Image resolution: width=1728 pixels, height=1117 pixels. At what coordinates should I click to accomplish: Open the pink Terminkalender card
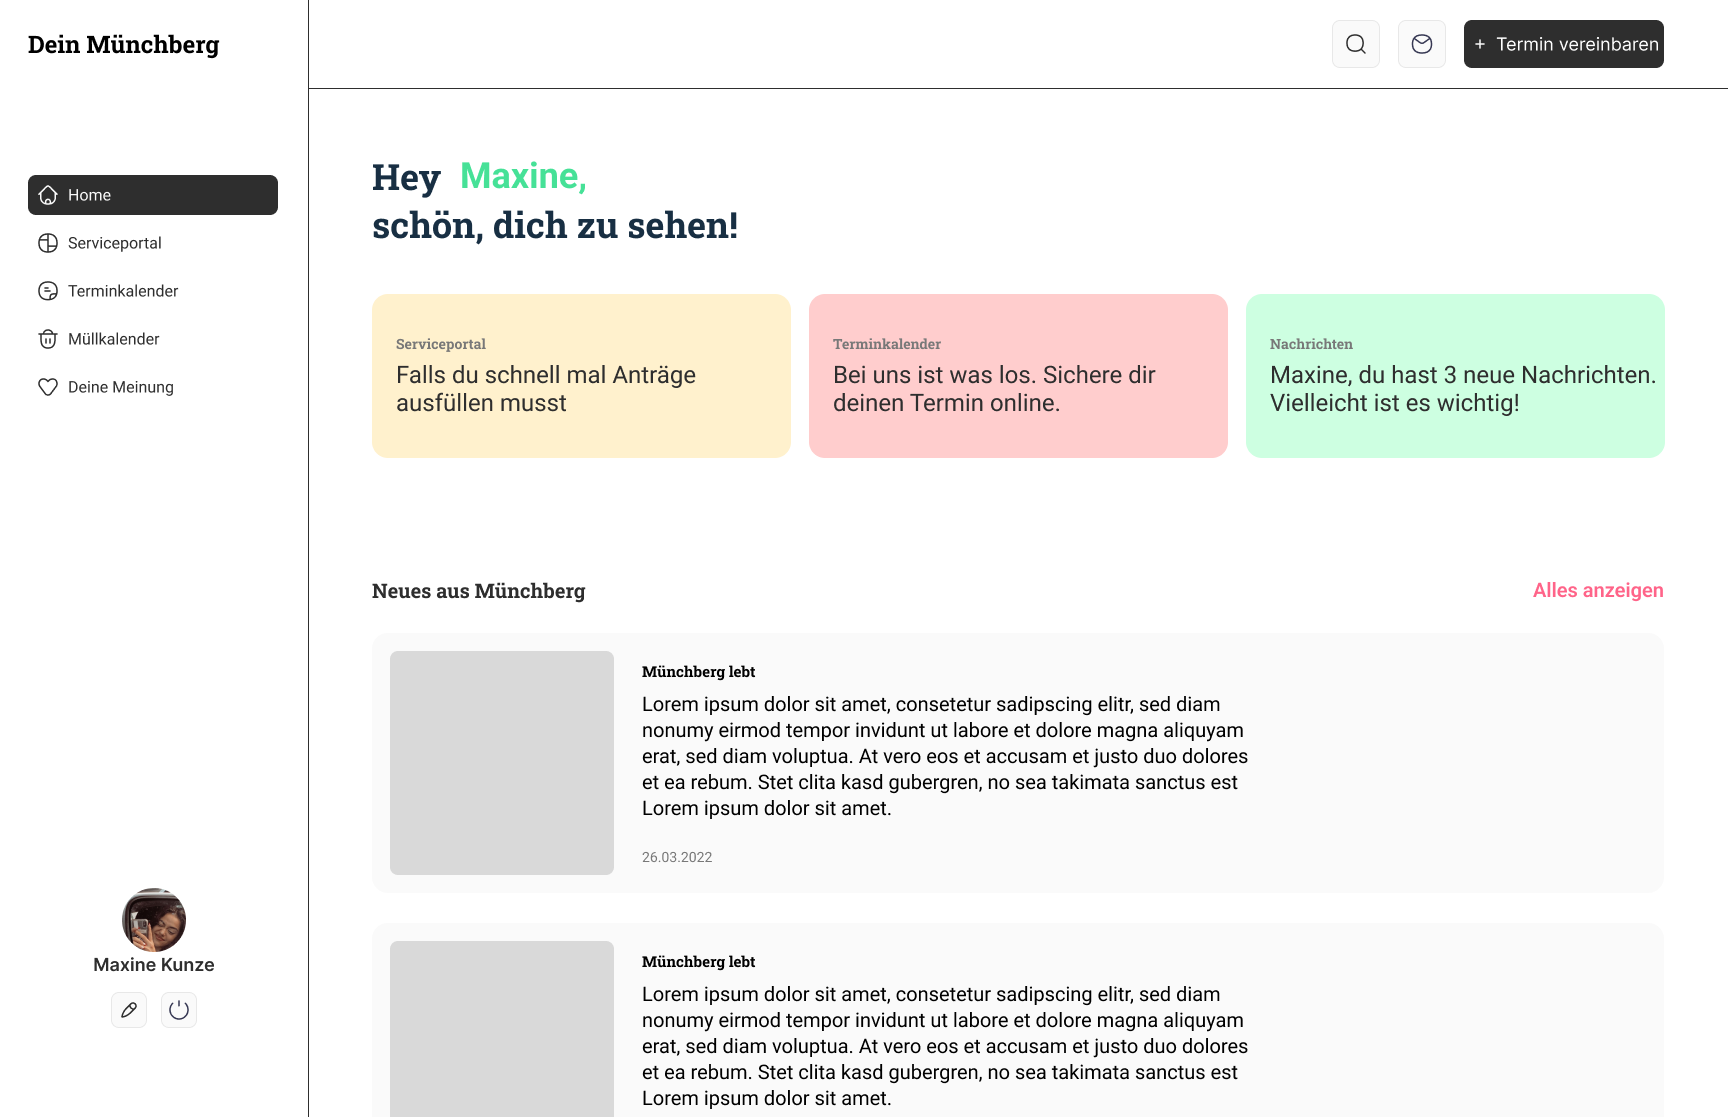pos(1018,376)
